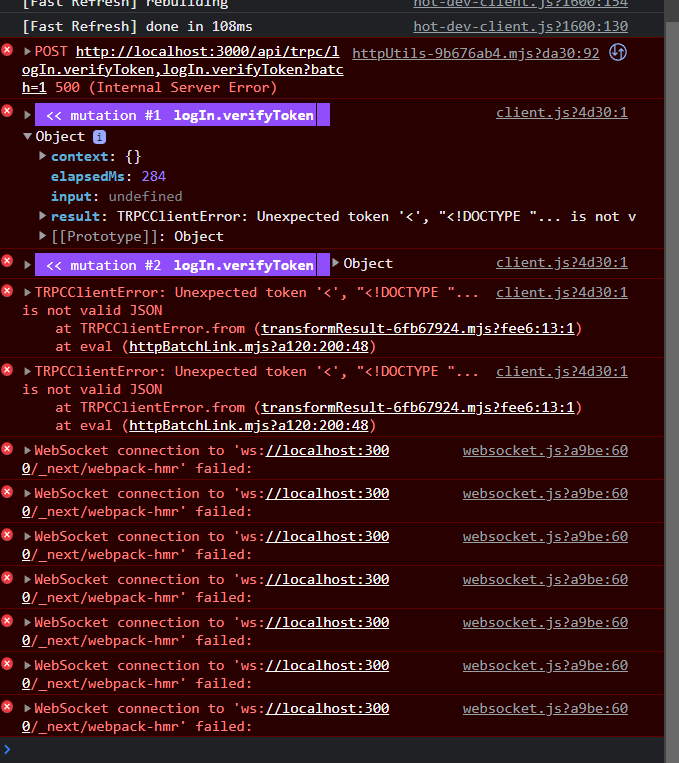Open client.js?4d30:1 link on mutation #2 row
The image size is (679, 763).
pyautogui.click(x=562, y=262)
